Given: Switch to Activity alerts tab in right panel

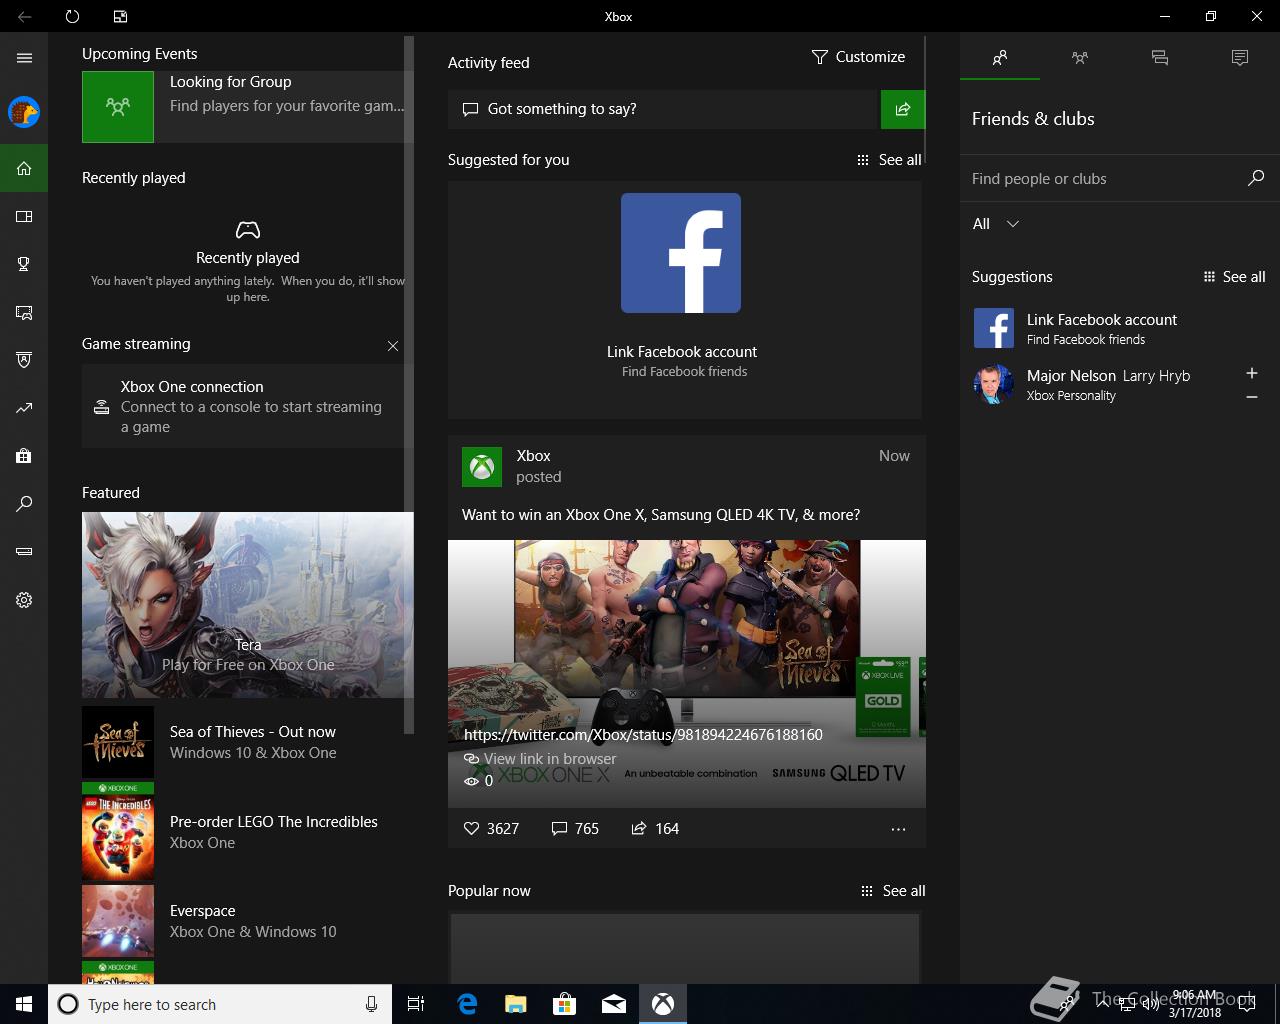Looking at the screenshot, I should (x=1240, y=58).
